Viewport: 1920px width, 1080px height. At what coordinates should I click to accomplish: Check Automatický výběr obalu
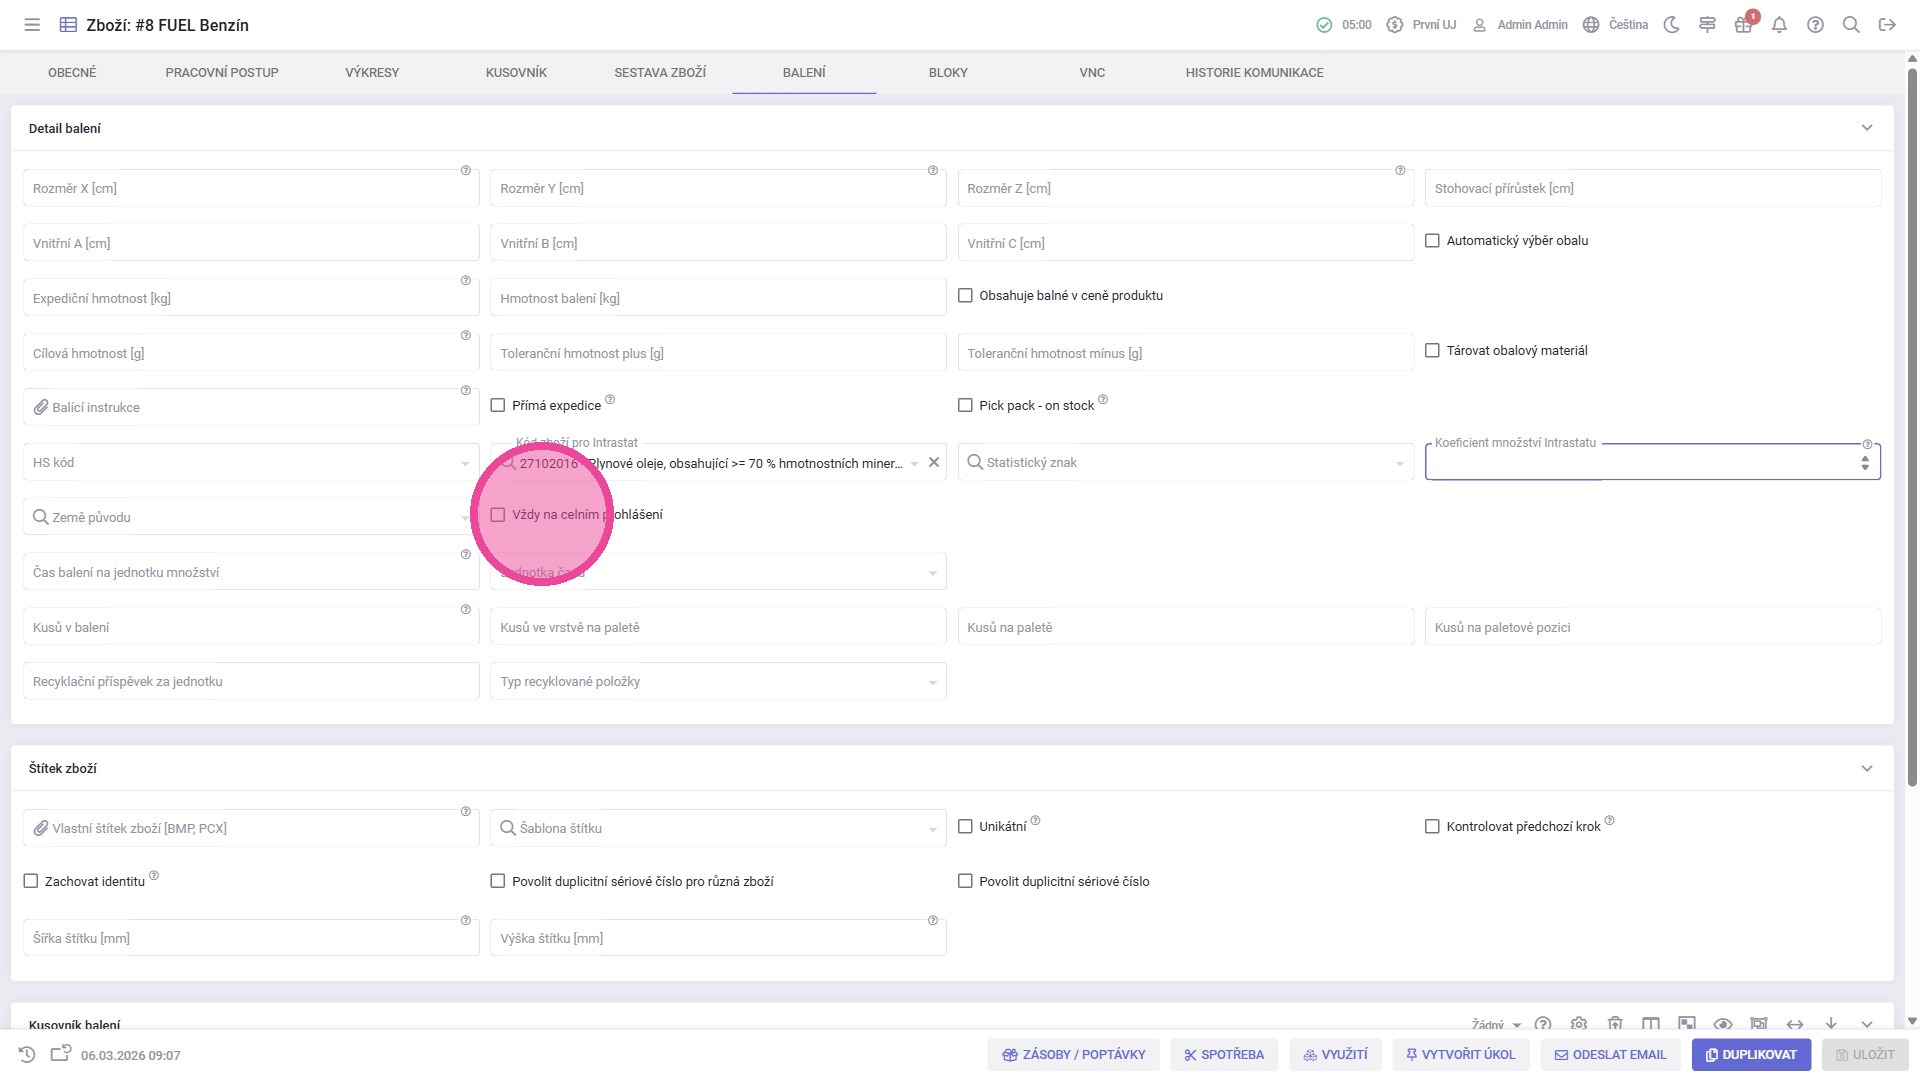point(1432,241)
